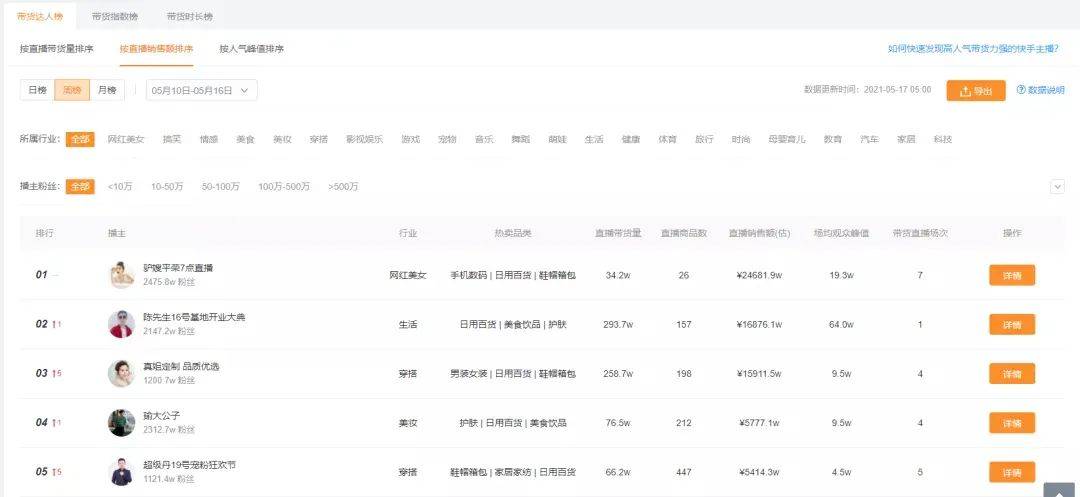Select sales value ¥24681.9w
This screenshot has height=497, width=1080.
click(x=759, y=275)
